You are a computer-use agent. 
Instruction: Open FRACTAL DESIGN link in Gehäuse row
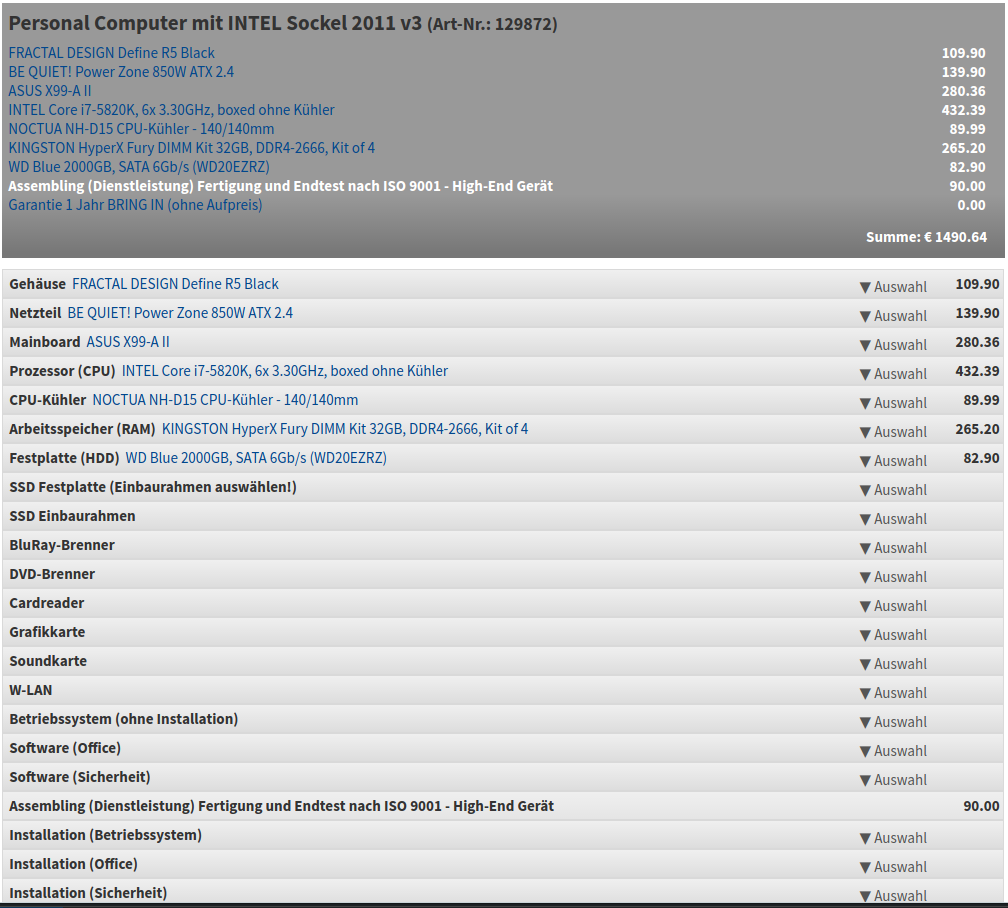[175, 284]
